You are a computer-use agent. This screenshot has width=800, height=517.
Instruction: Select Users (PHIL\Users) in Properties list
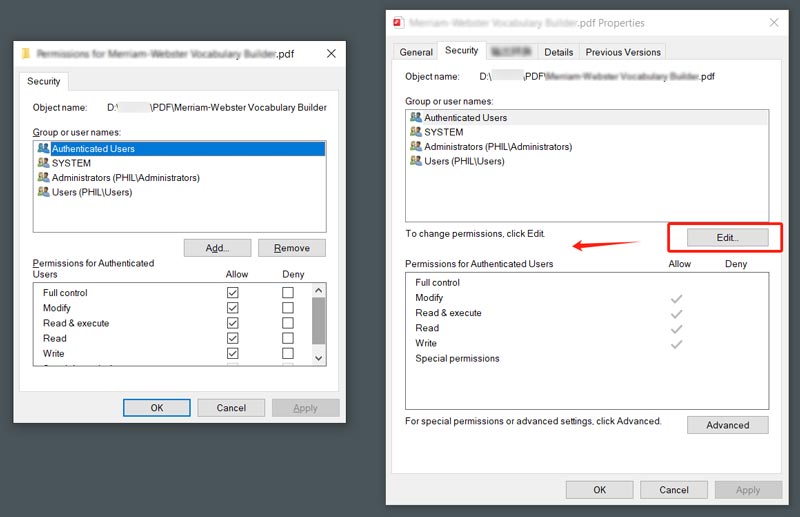click(587, 161)
